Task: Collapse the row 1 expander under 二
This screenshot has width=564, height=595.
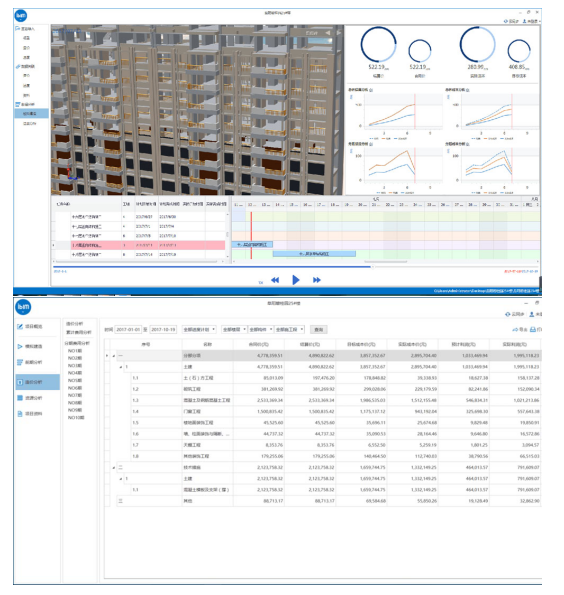Action: pyautogui.click(x=121, y=479)
